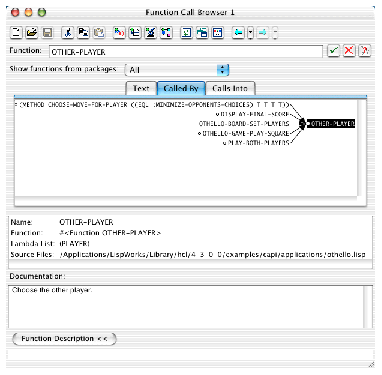Image resolution: width=382 pixels, height=375 pixels.
Task: Click the red X with arrow icon
Action: [x=365, y=51]
